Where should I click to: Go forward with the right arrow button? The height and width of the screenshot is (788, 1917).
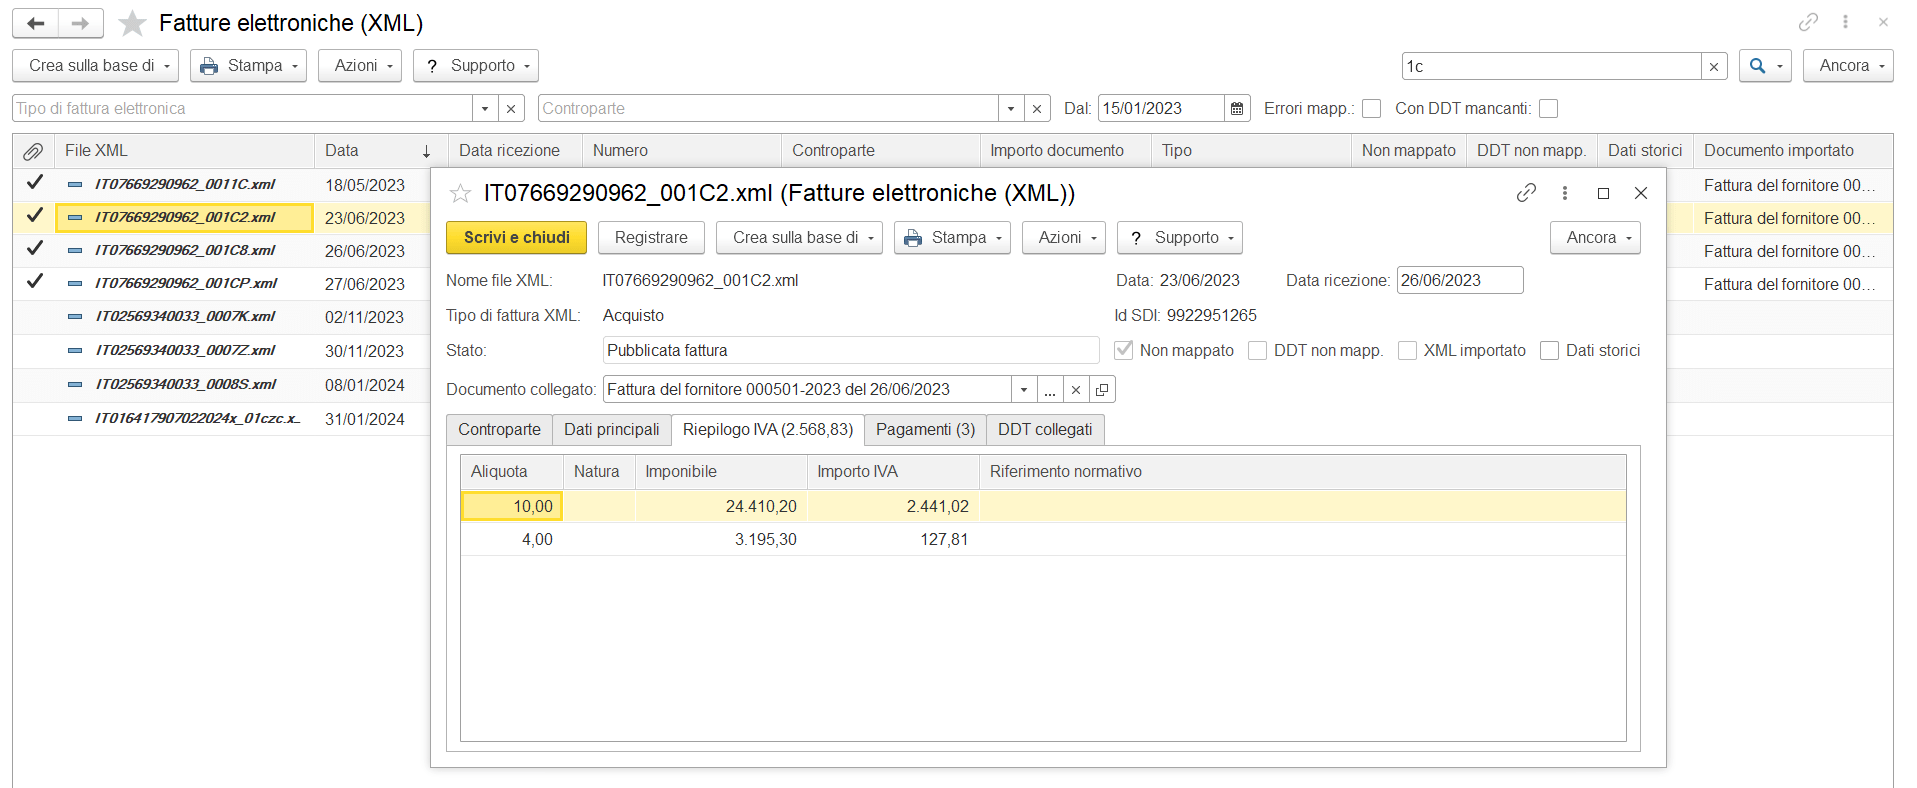pos(81,23)
